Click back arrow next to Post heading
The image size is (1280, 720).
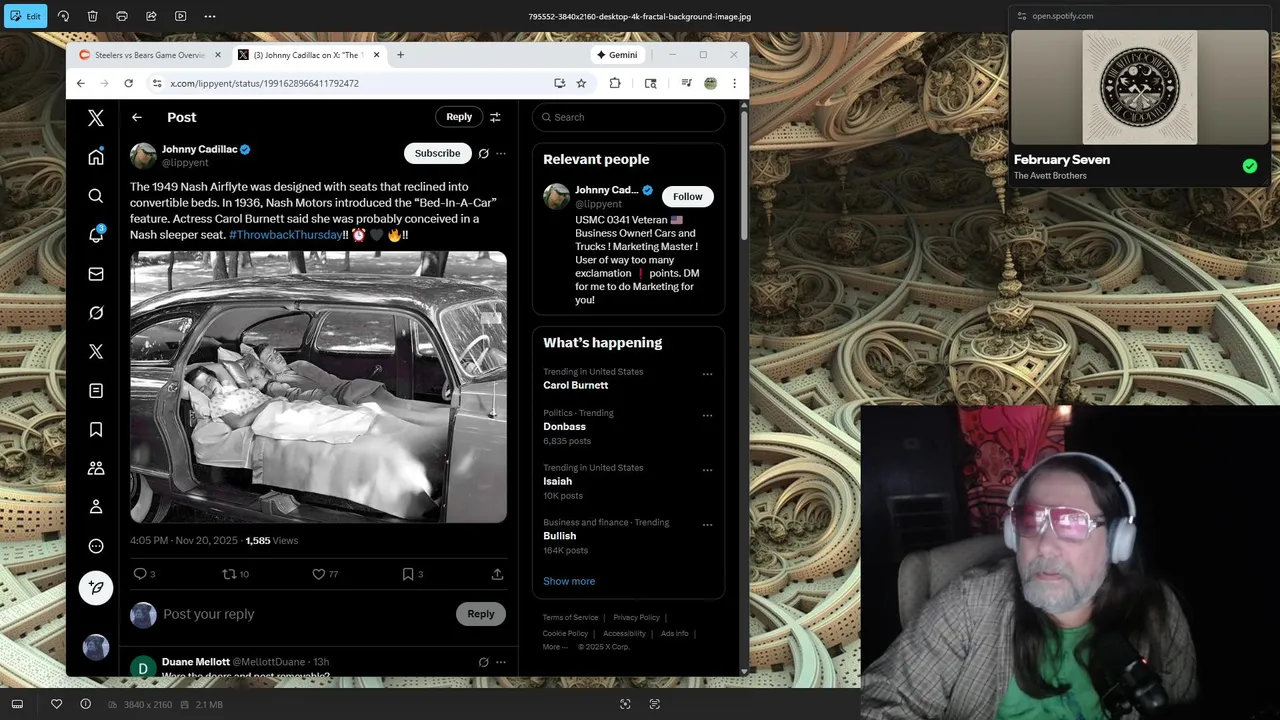[137, 117]
